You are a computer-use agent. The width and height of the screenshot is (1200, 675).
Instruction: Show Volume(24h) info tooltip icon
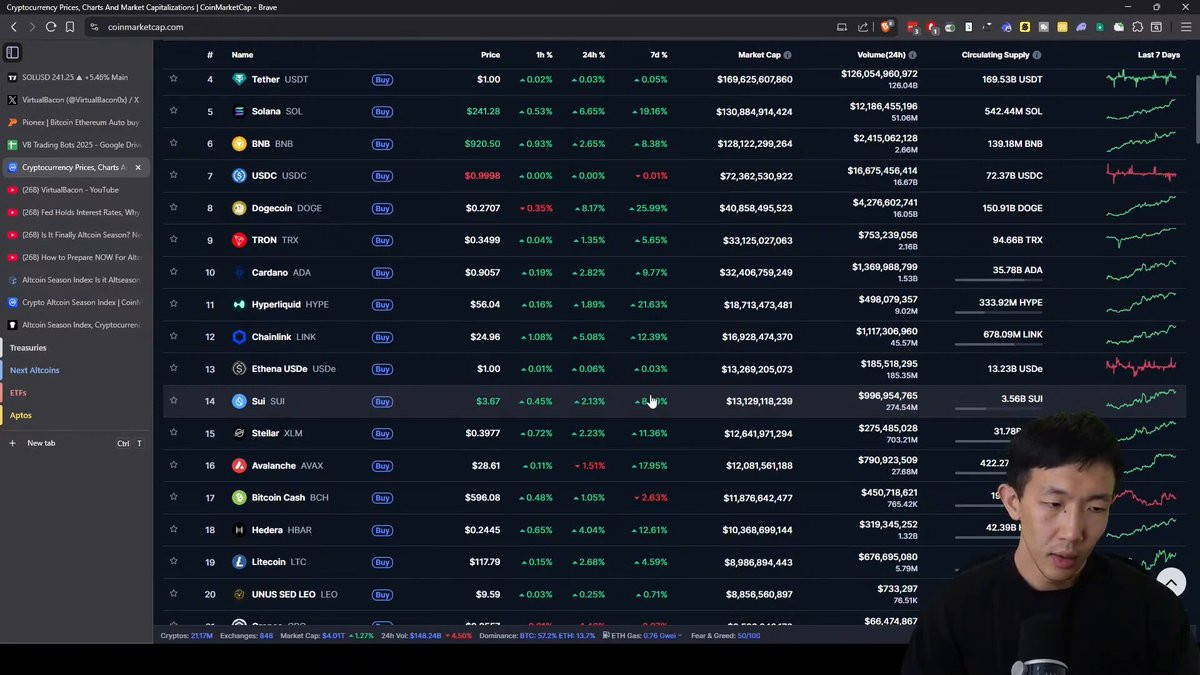coord(912,55)
